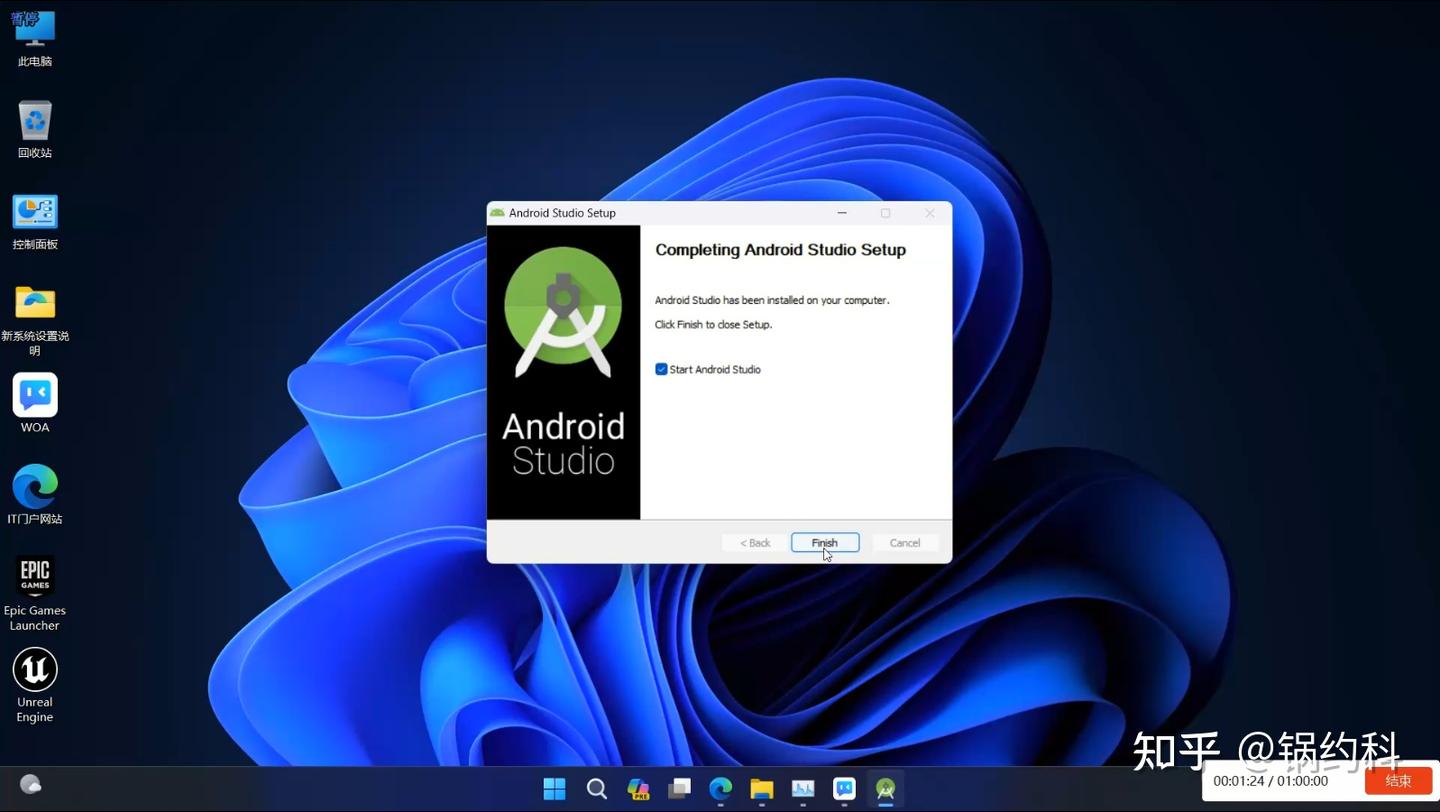
Task: Click the recording timer 00:01:24 / 01:00:00
Action: pos(1270,781)
